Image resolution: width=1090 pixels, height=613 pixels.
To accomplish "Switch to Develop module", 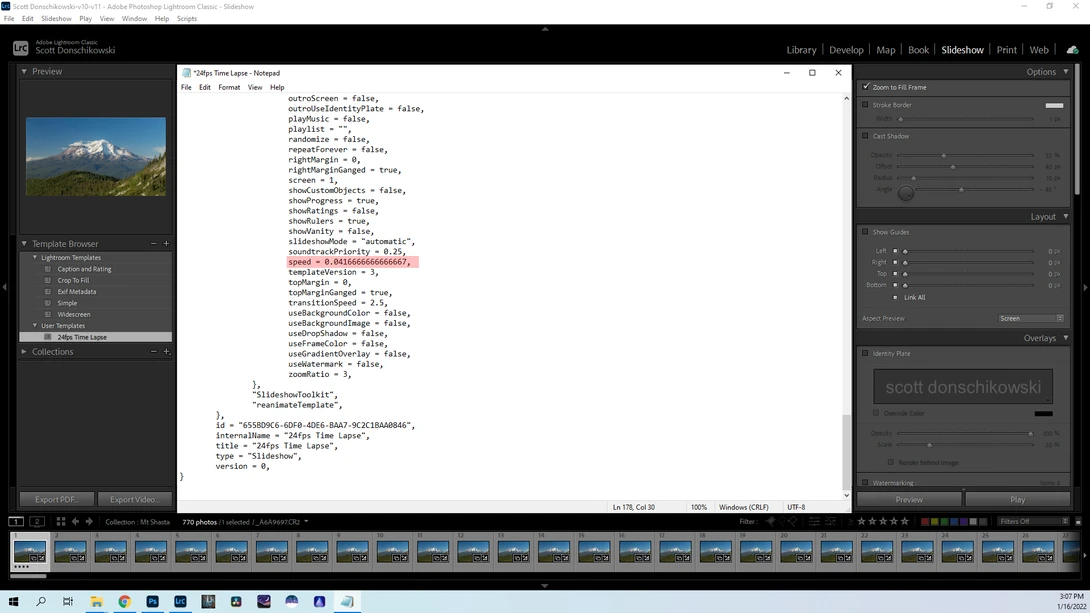I will coord(846,50).
